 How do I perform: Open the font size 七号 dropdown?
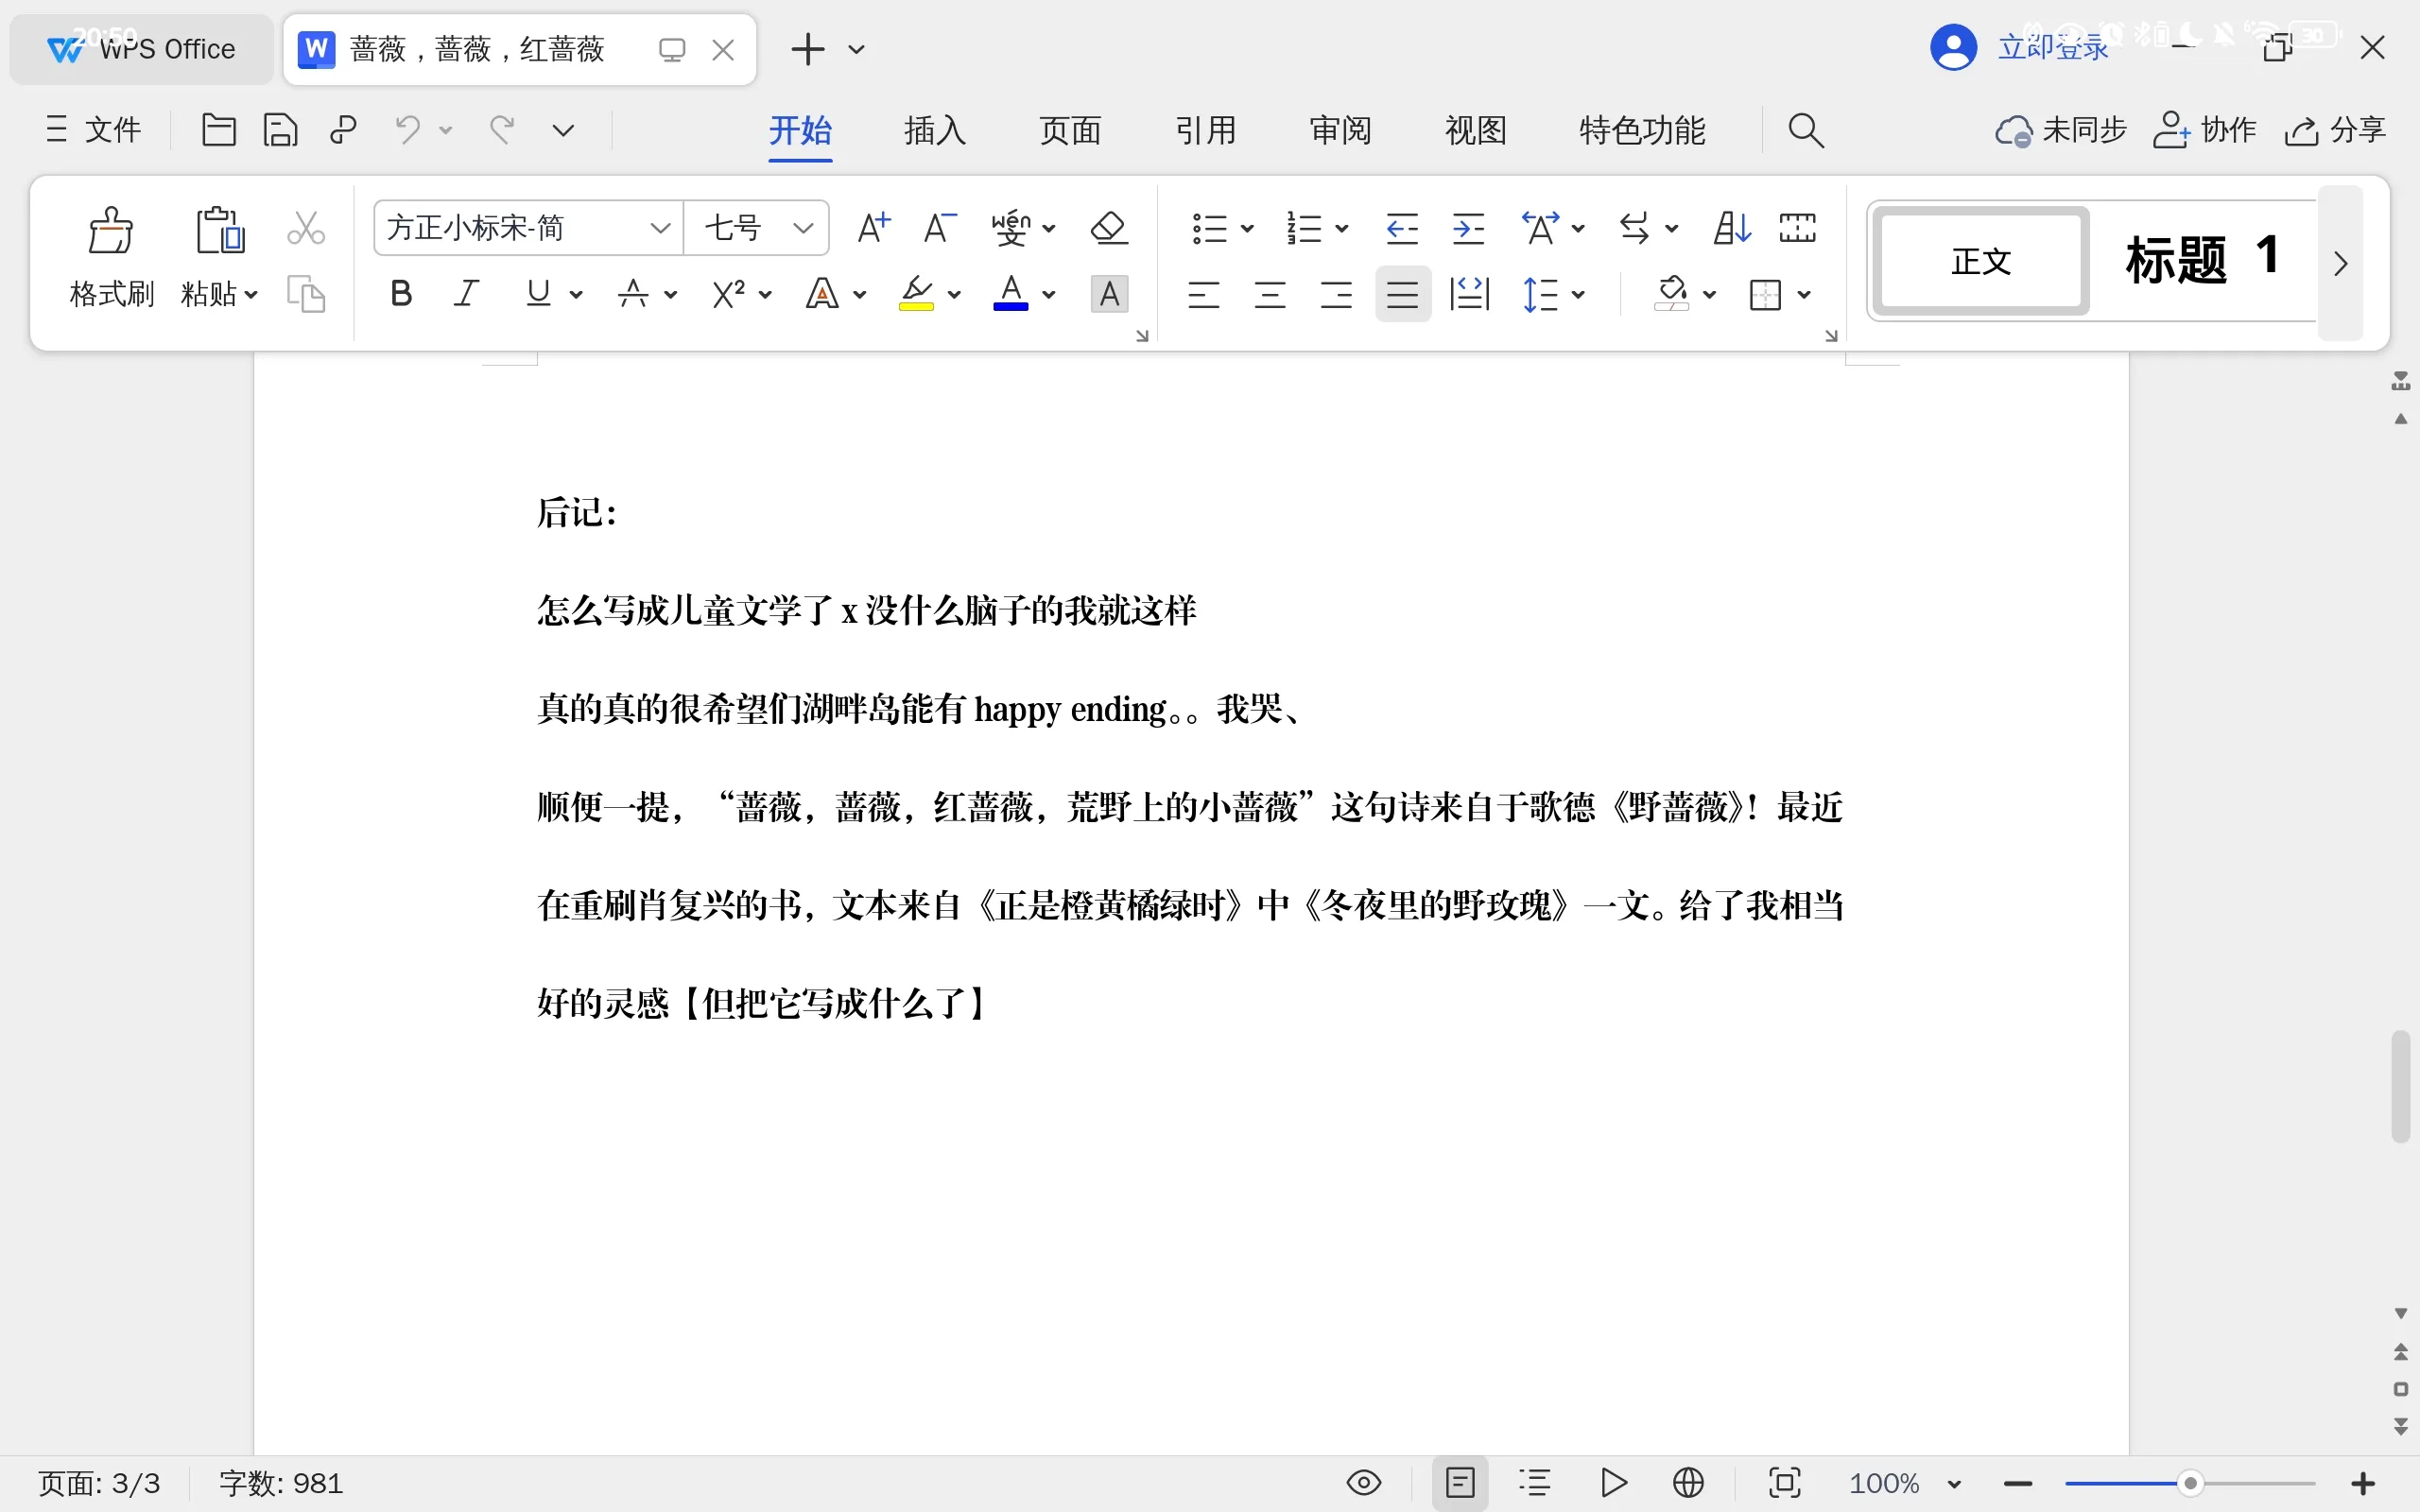[802, 228]
